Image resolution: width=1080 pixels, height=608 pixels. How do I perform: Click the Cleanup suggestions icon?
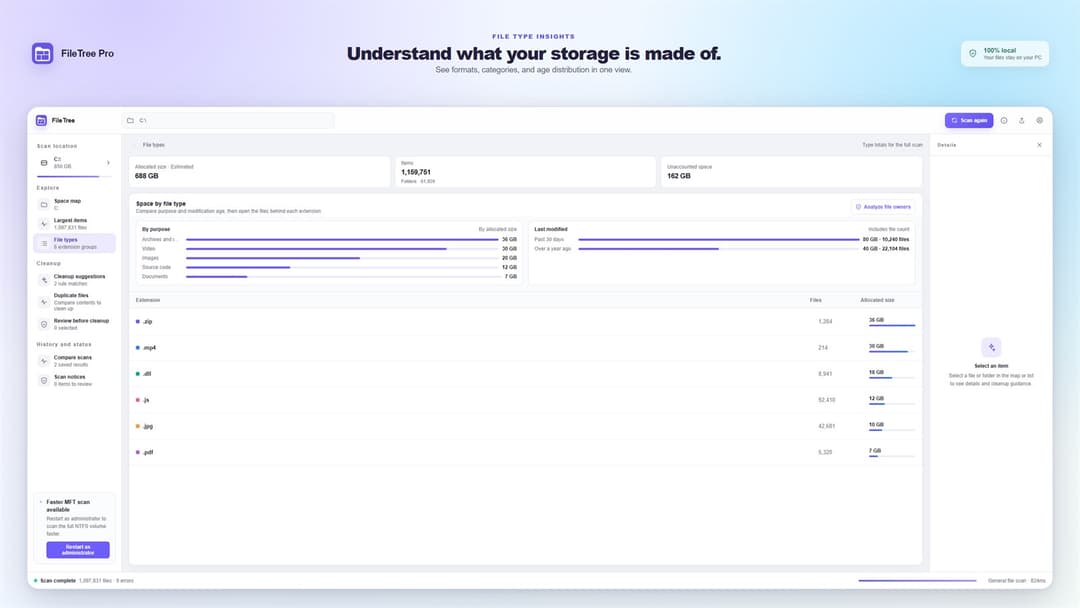pyautogui.click(x=44, y=280)
